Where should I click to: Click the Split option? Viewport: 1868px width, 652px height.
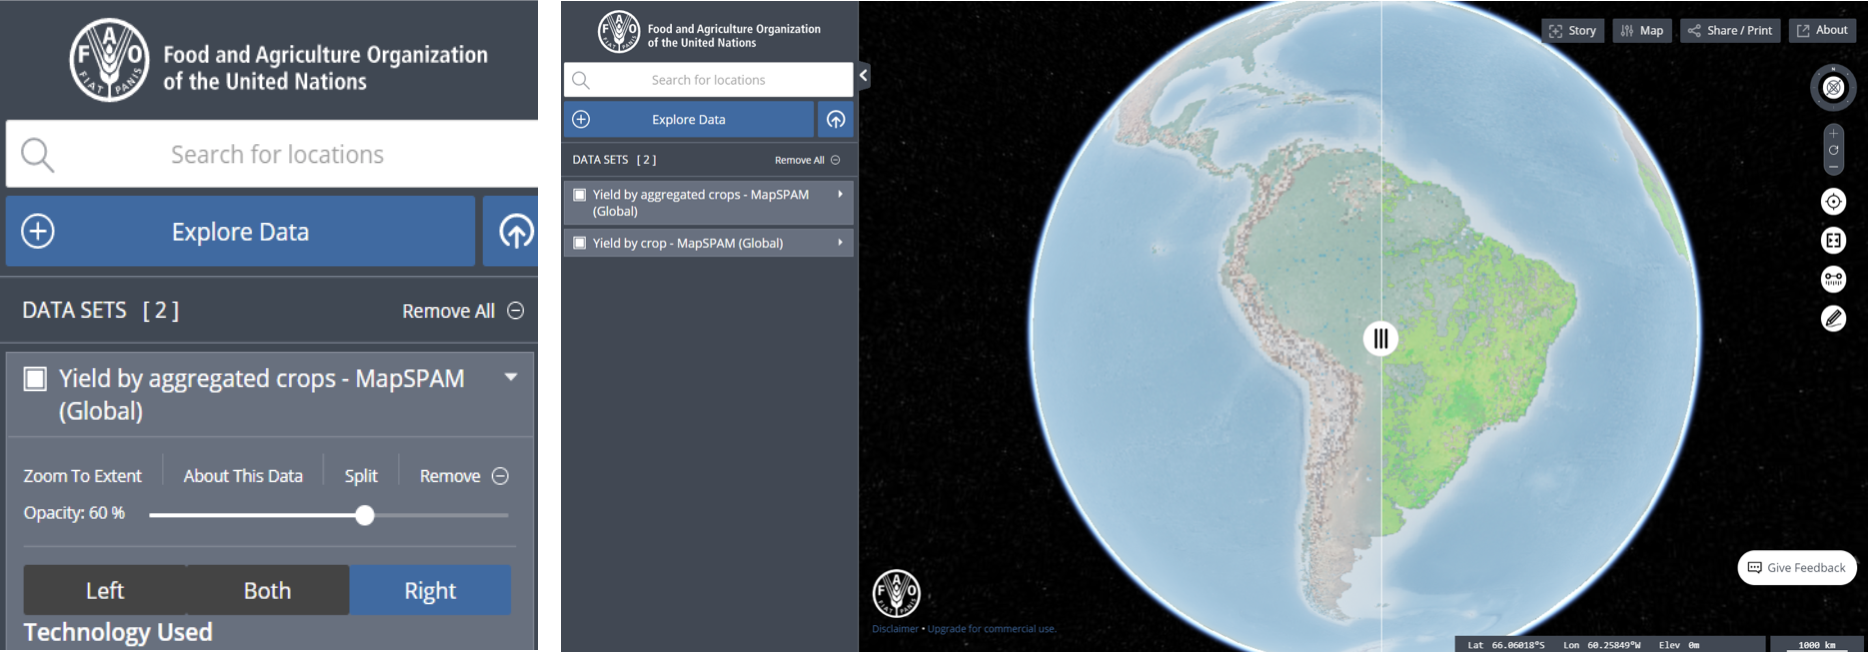[x=361, y=476]
